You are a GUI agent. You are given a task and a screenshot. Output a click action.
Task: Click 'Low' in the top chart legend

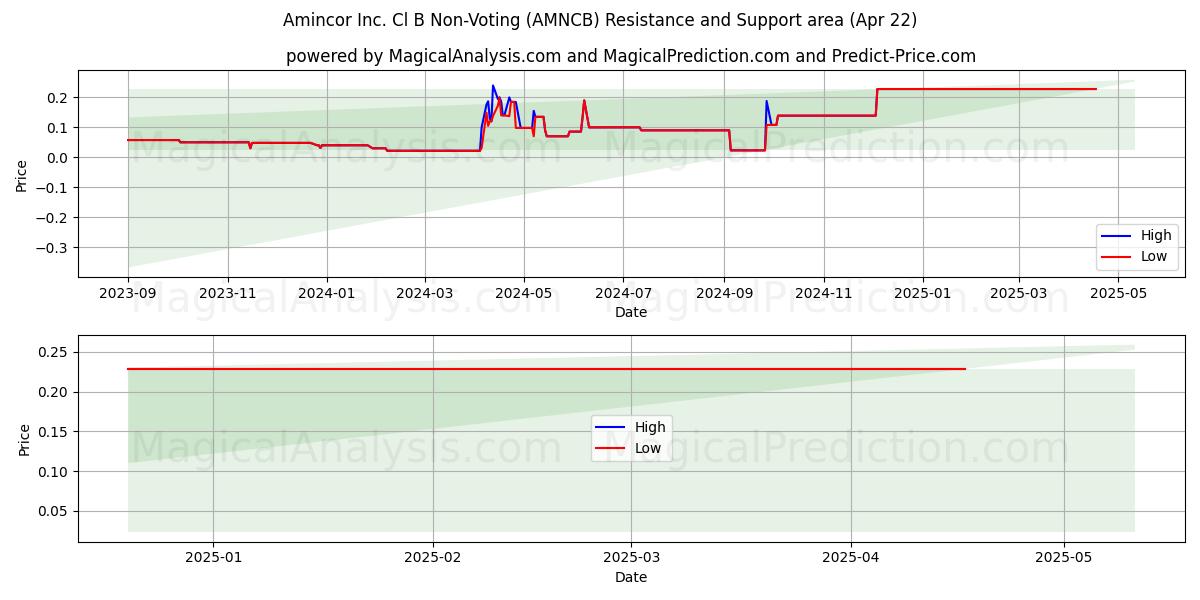tap(1155, 256)
